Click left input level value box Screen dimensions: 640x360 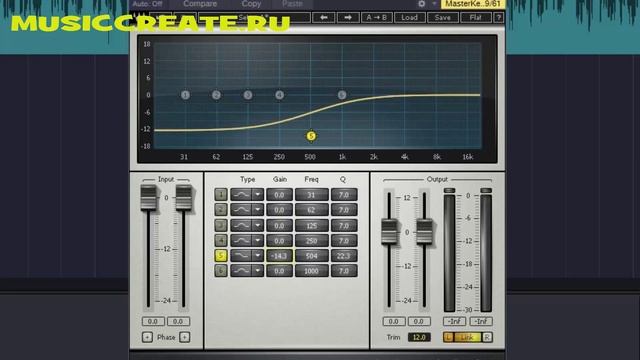tap(153, 321)
